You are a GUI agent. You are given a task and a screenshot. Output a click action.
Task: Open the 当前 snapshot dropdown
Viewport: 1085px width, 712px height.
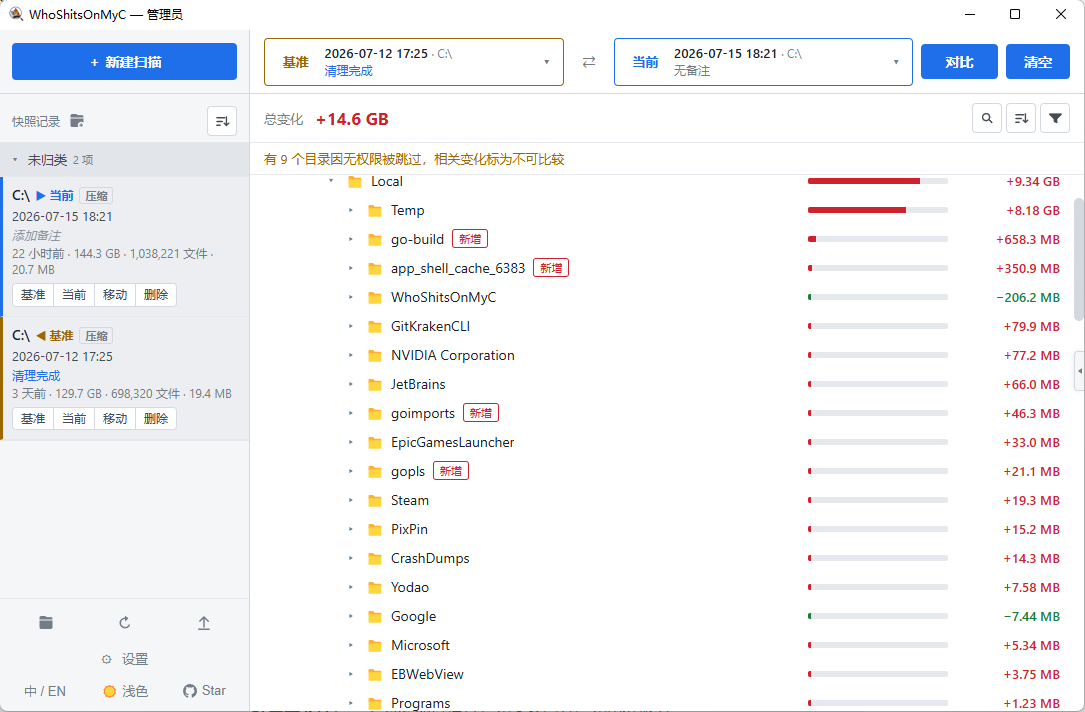763,62
